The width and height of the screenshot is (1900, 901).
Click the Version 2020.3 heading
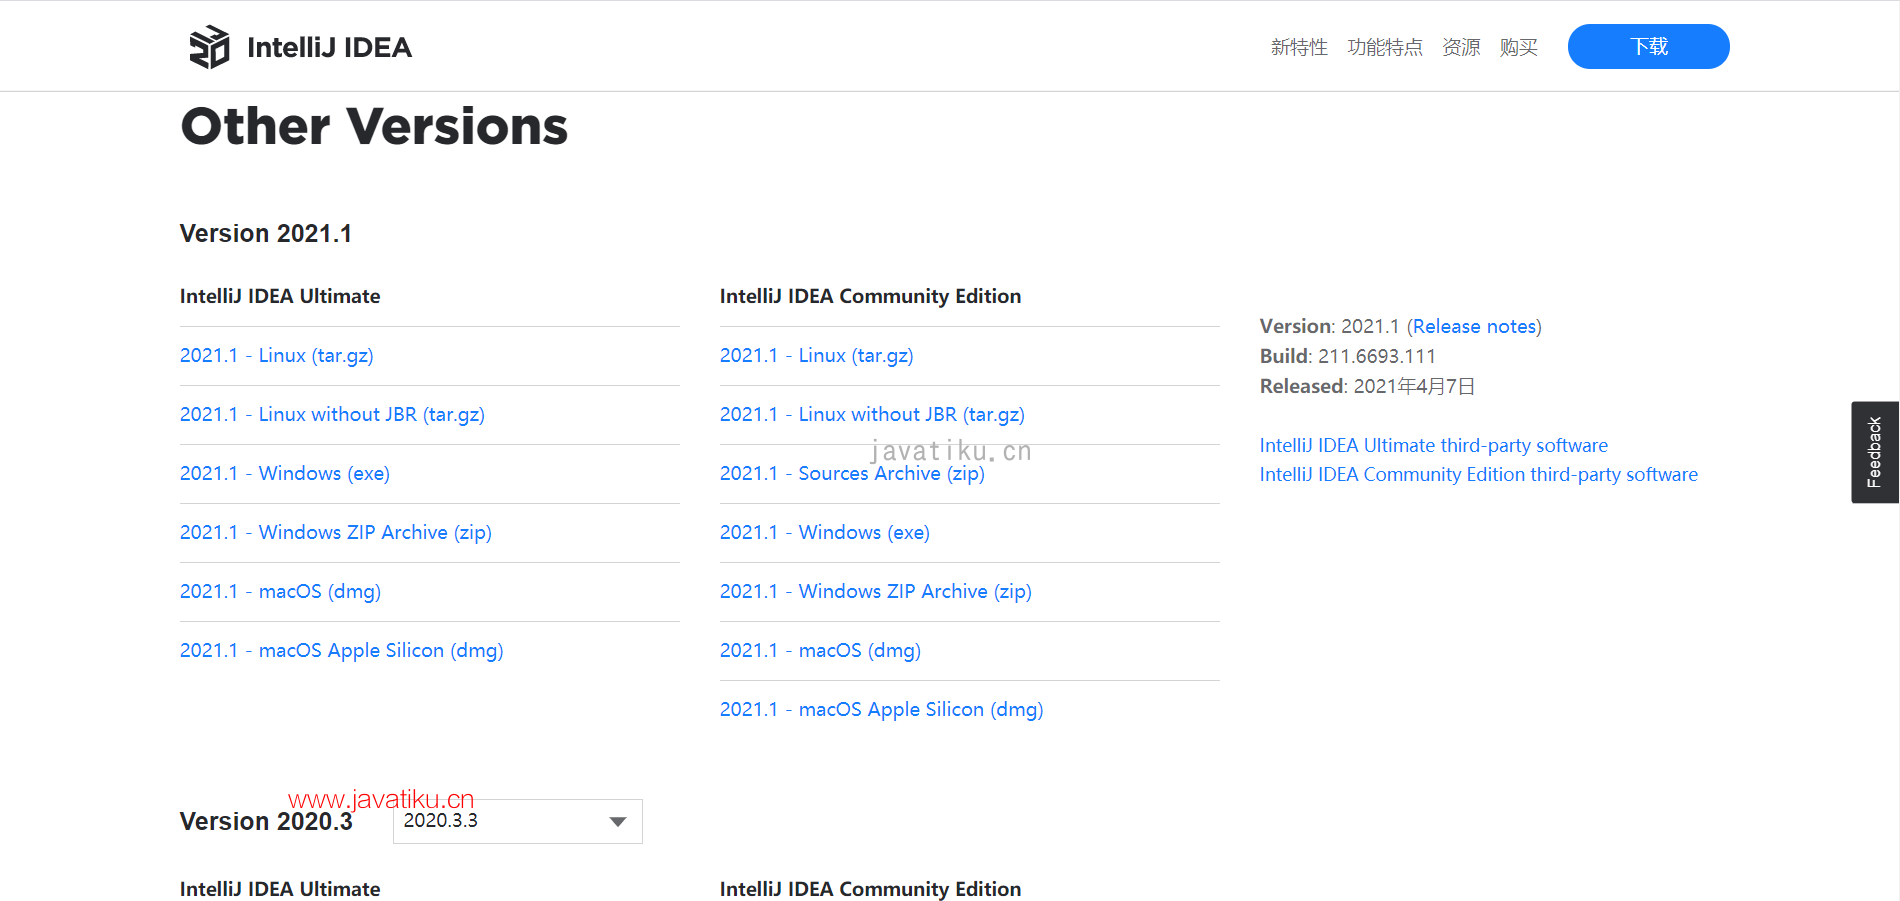coord(266,822)
